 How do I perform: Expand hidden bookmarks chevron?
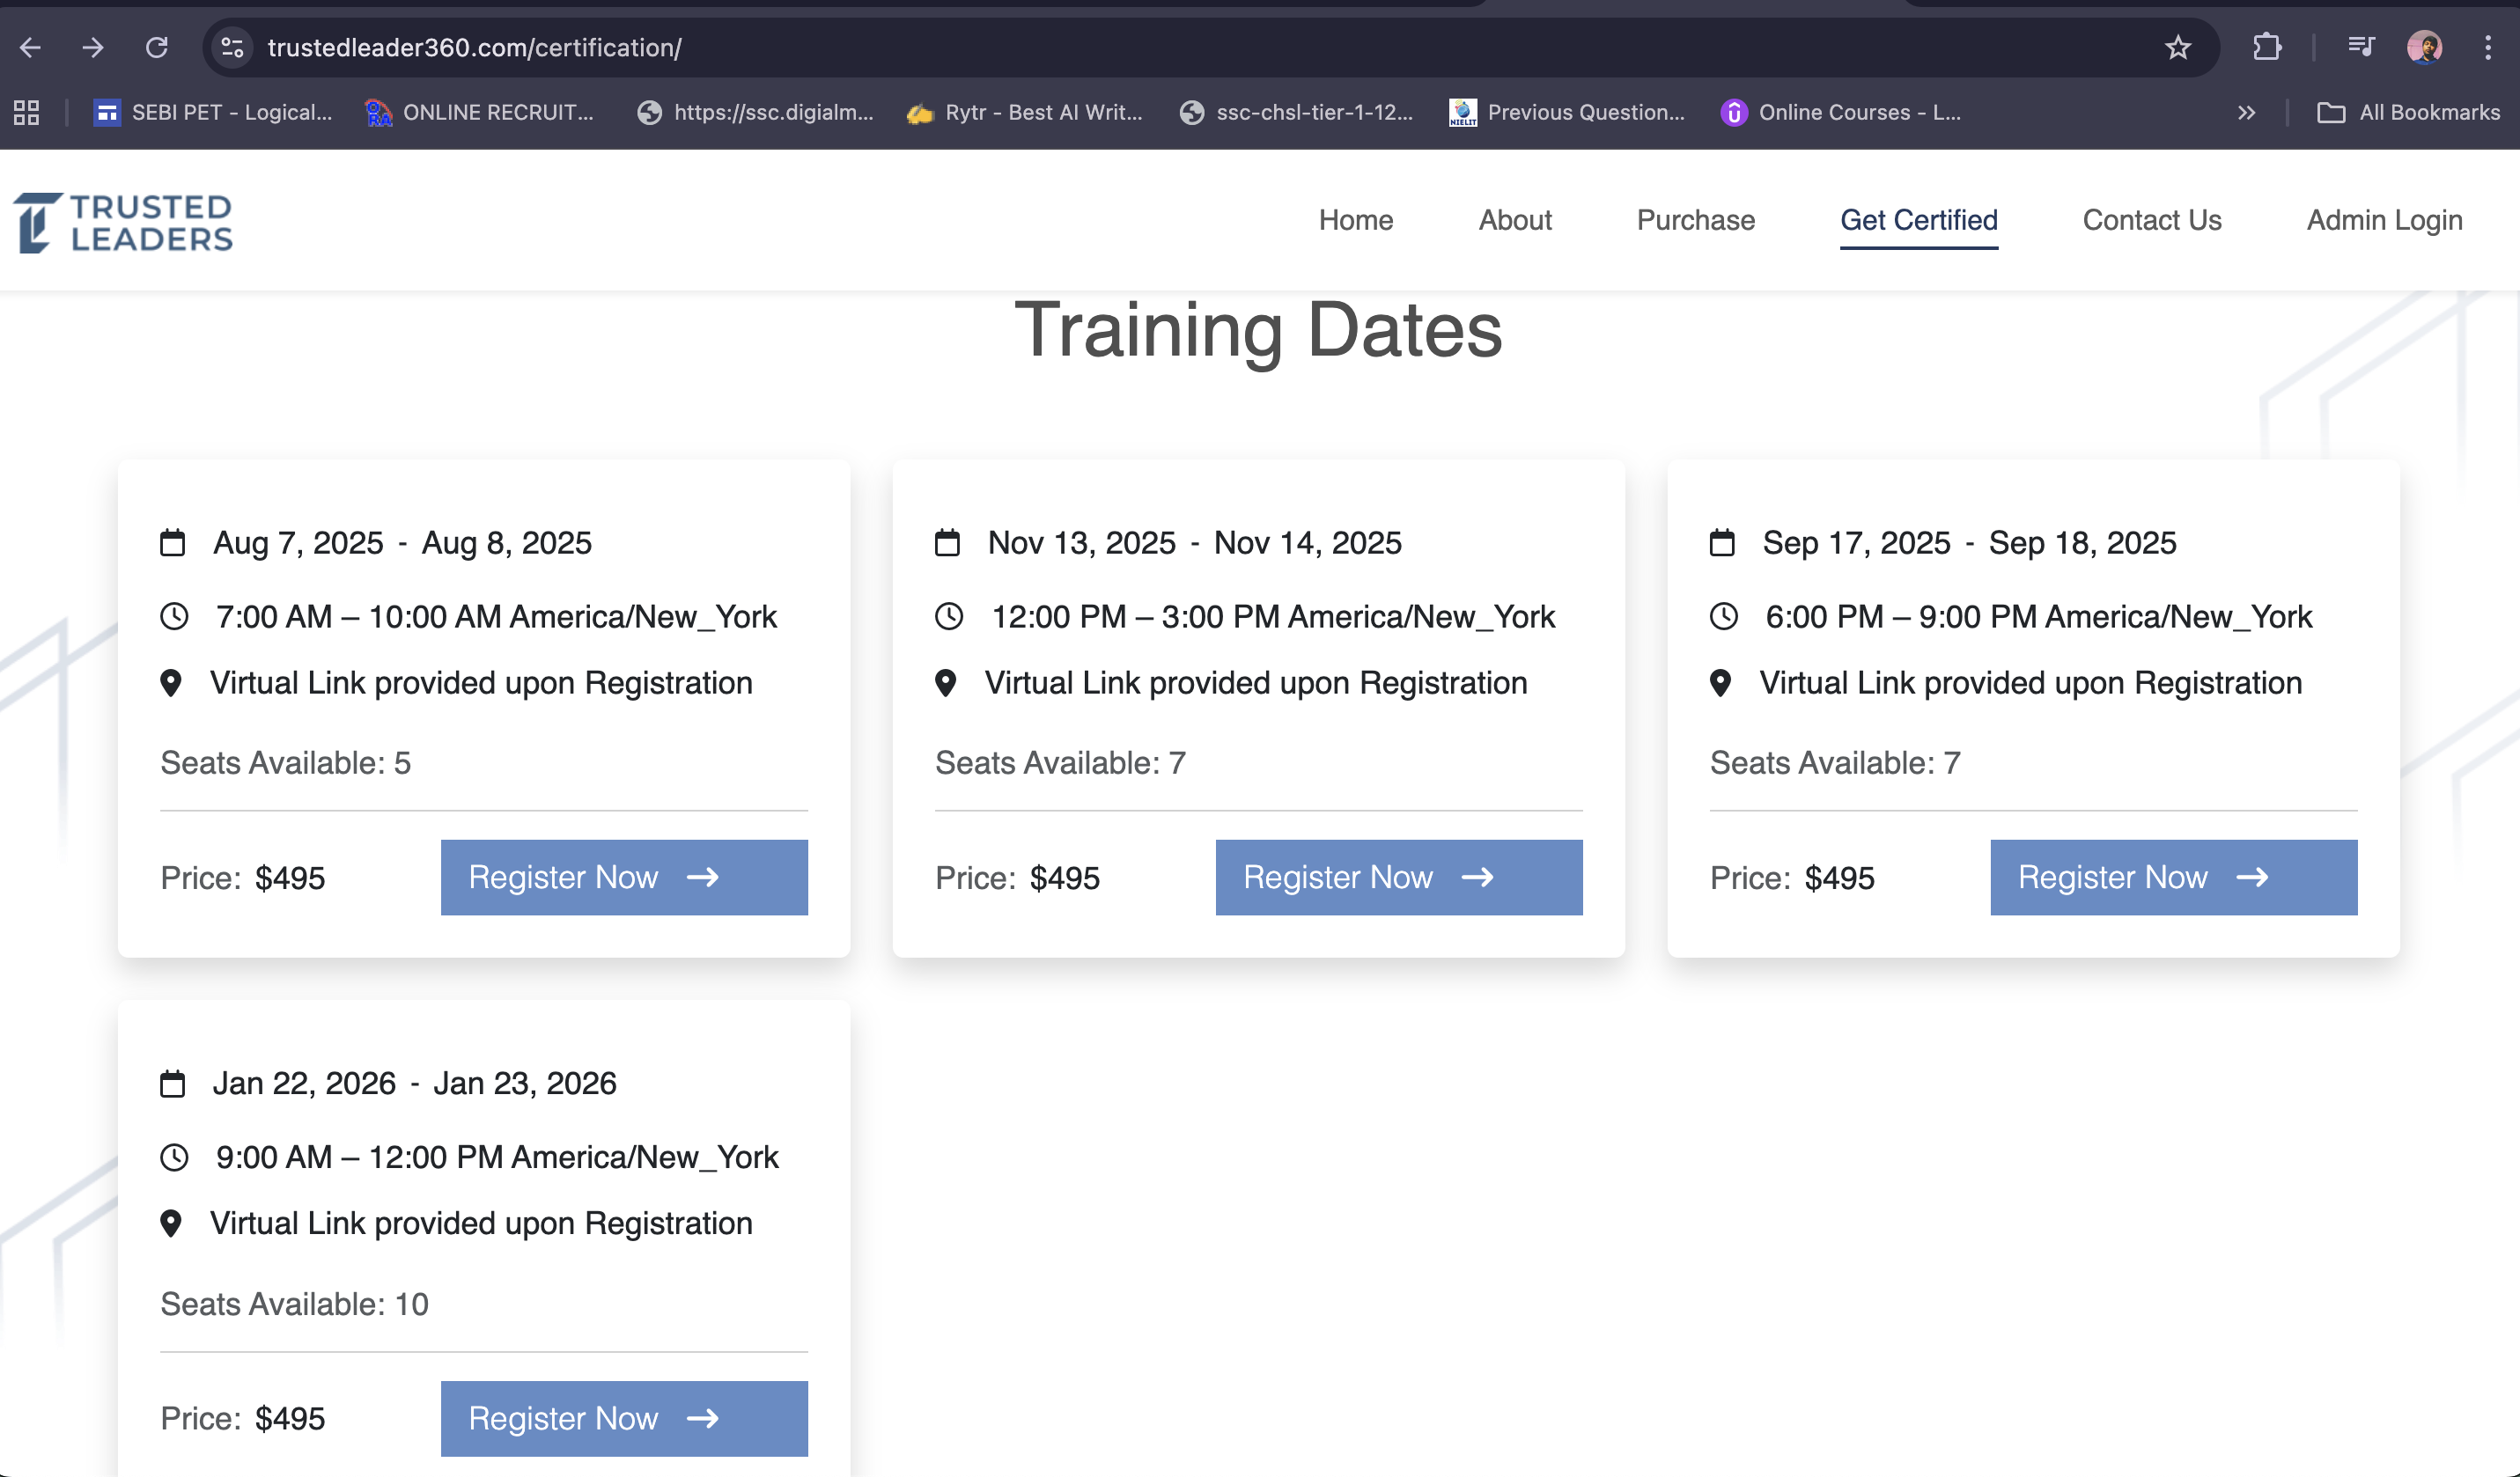click(2246, 112)
